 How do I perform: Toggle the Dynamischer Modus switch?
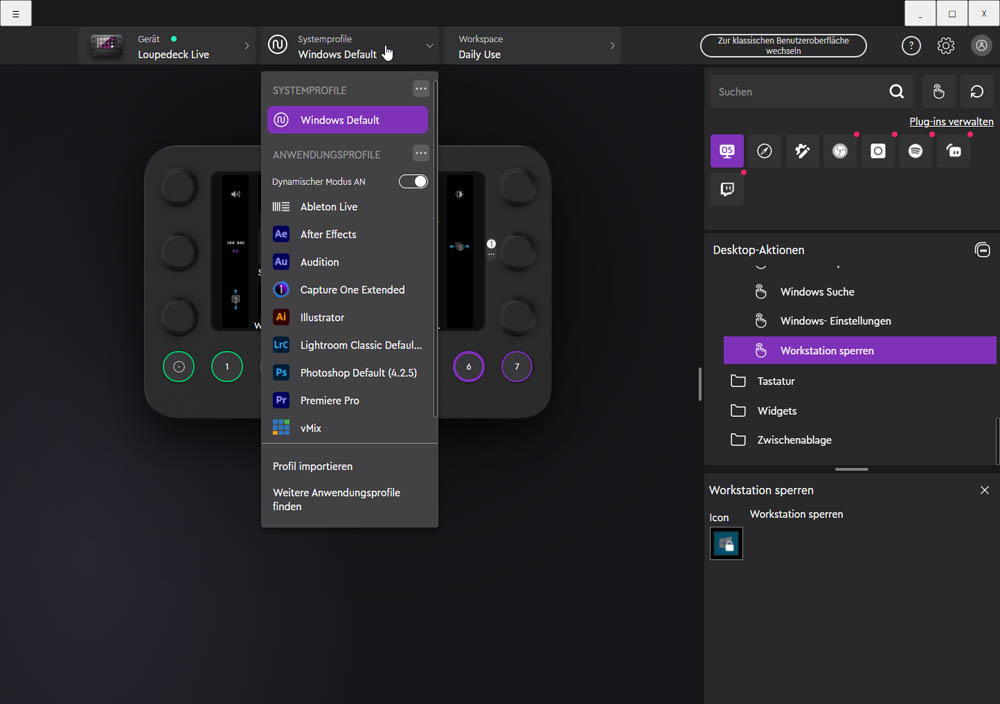click(x=413, y=182)
